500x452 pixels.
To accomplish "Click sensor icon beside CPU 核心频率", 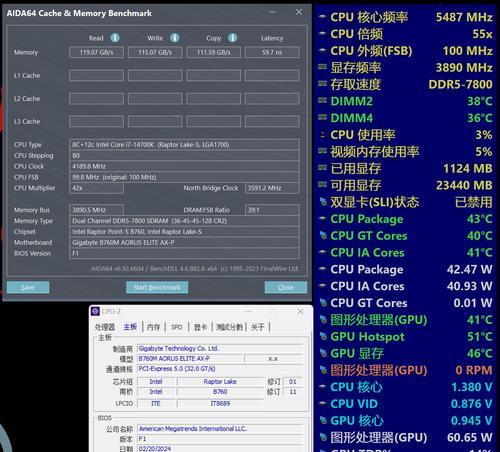I will (322, 16).
